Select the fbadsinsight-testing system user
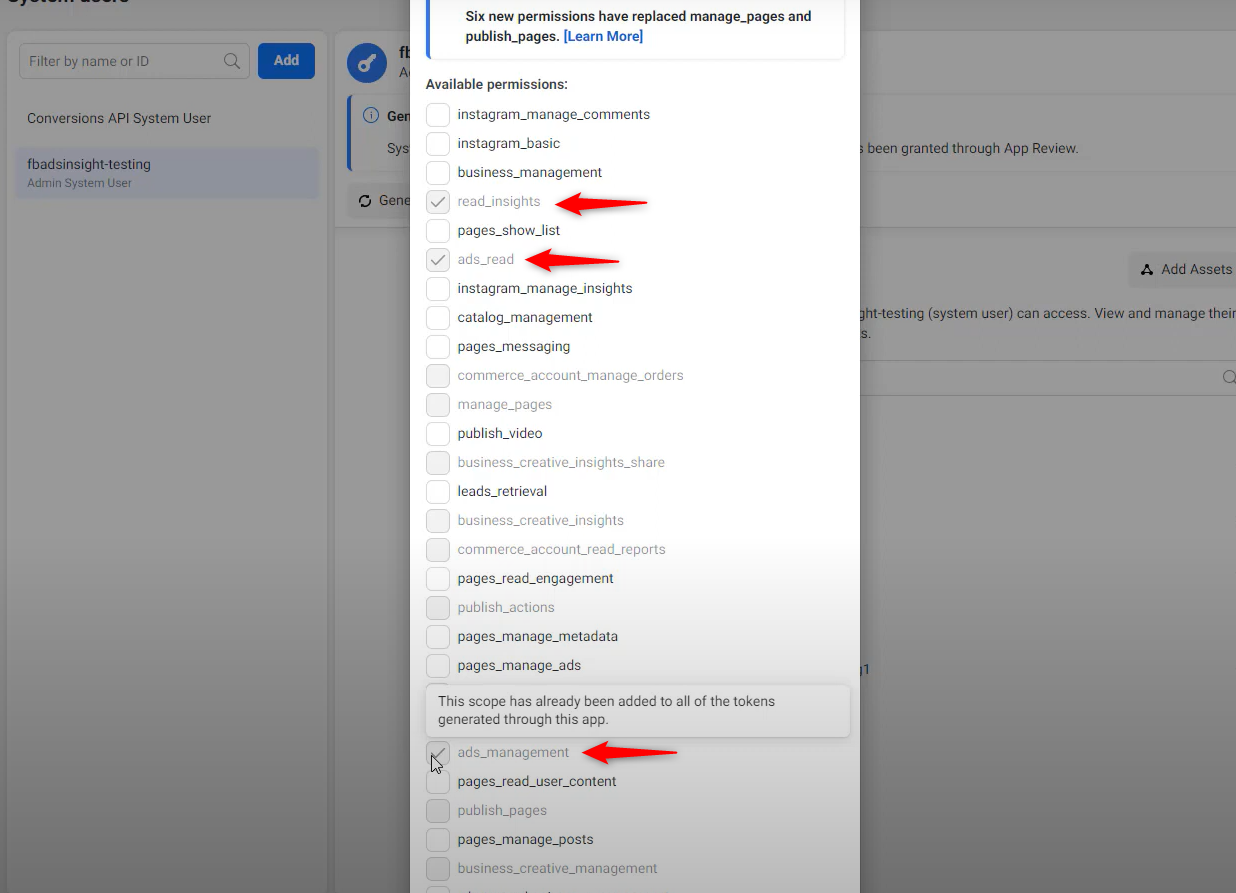This screenshot has width=1236, height=893. (x=167, y=173)
